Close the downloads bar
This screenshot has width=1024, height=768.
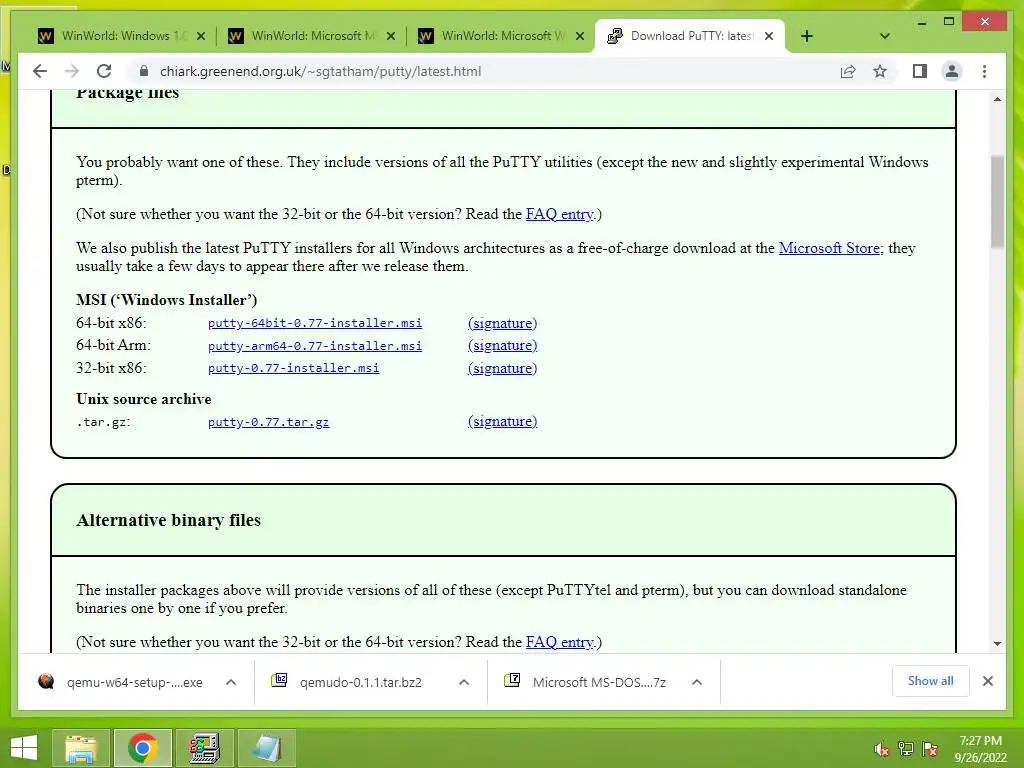987,681
